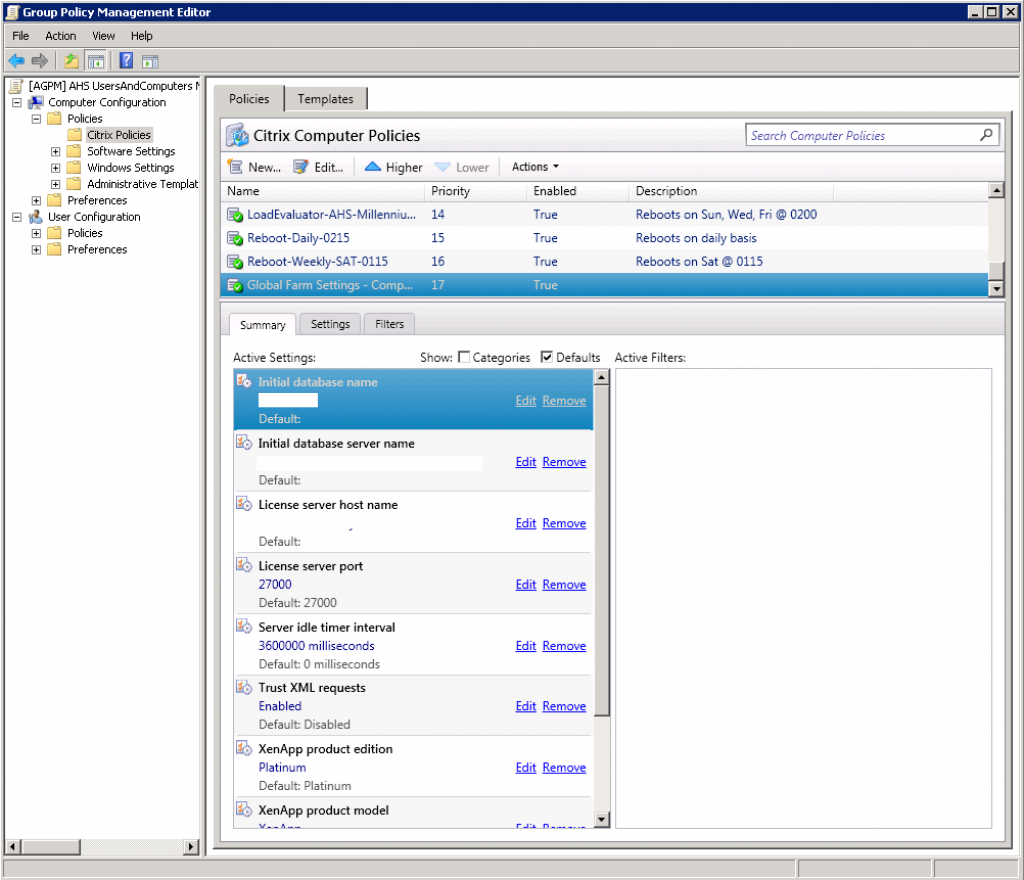Switch to the Templates tab
The width and height of the screenshot is (1024, 880).
325,99
